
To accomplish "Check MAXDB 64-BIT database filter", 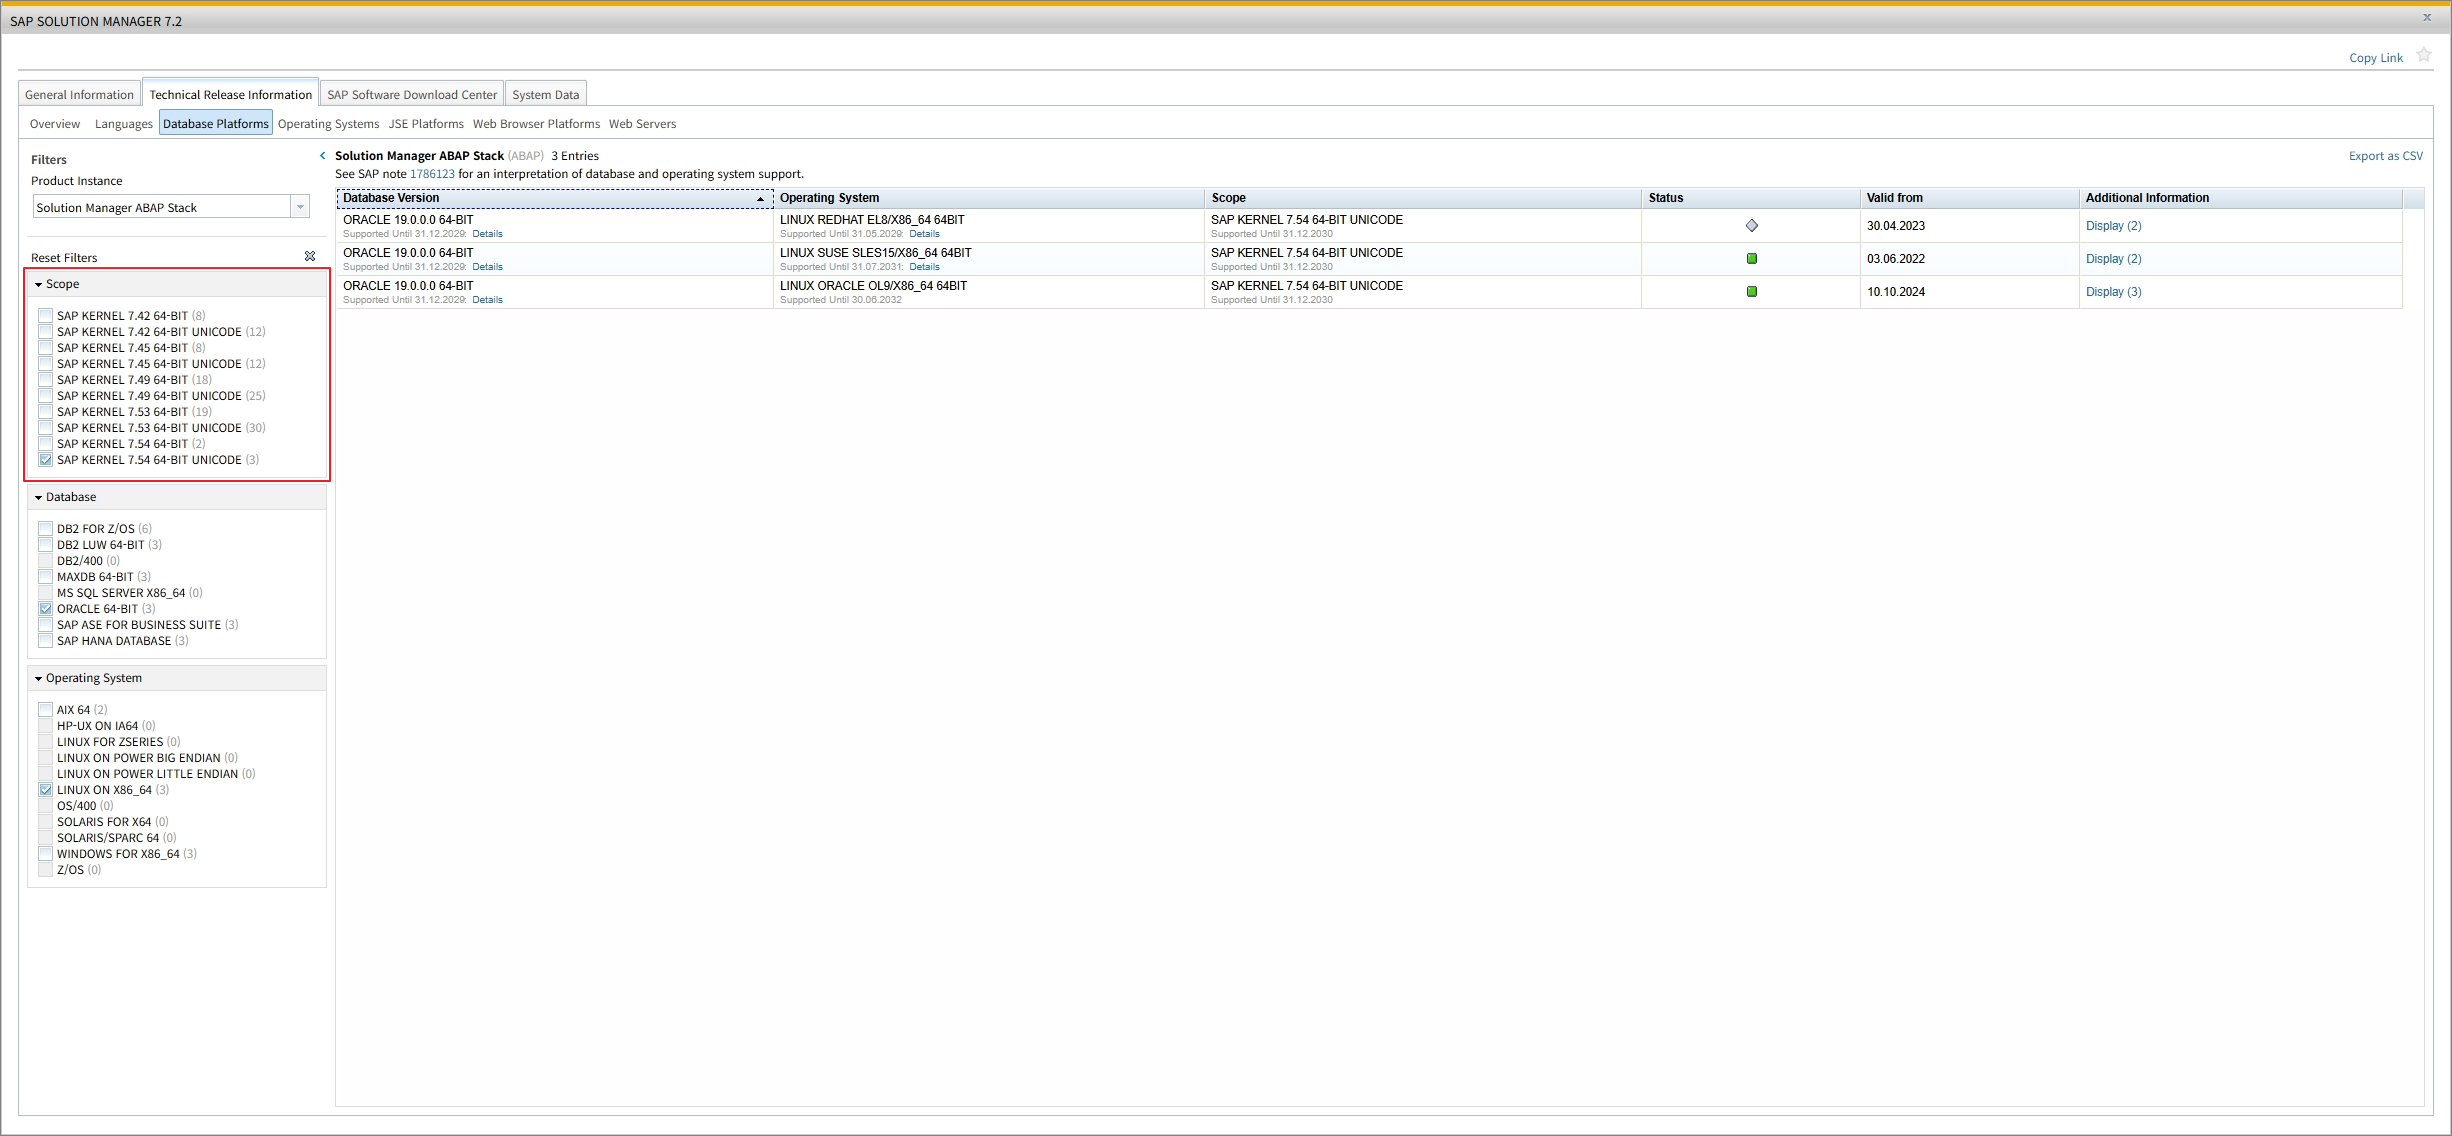I will 45,577.
